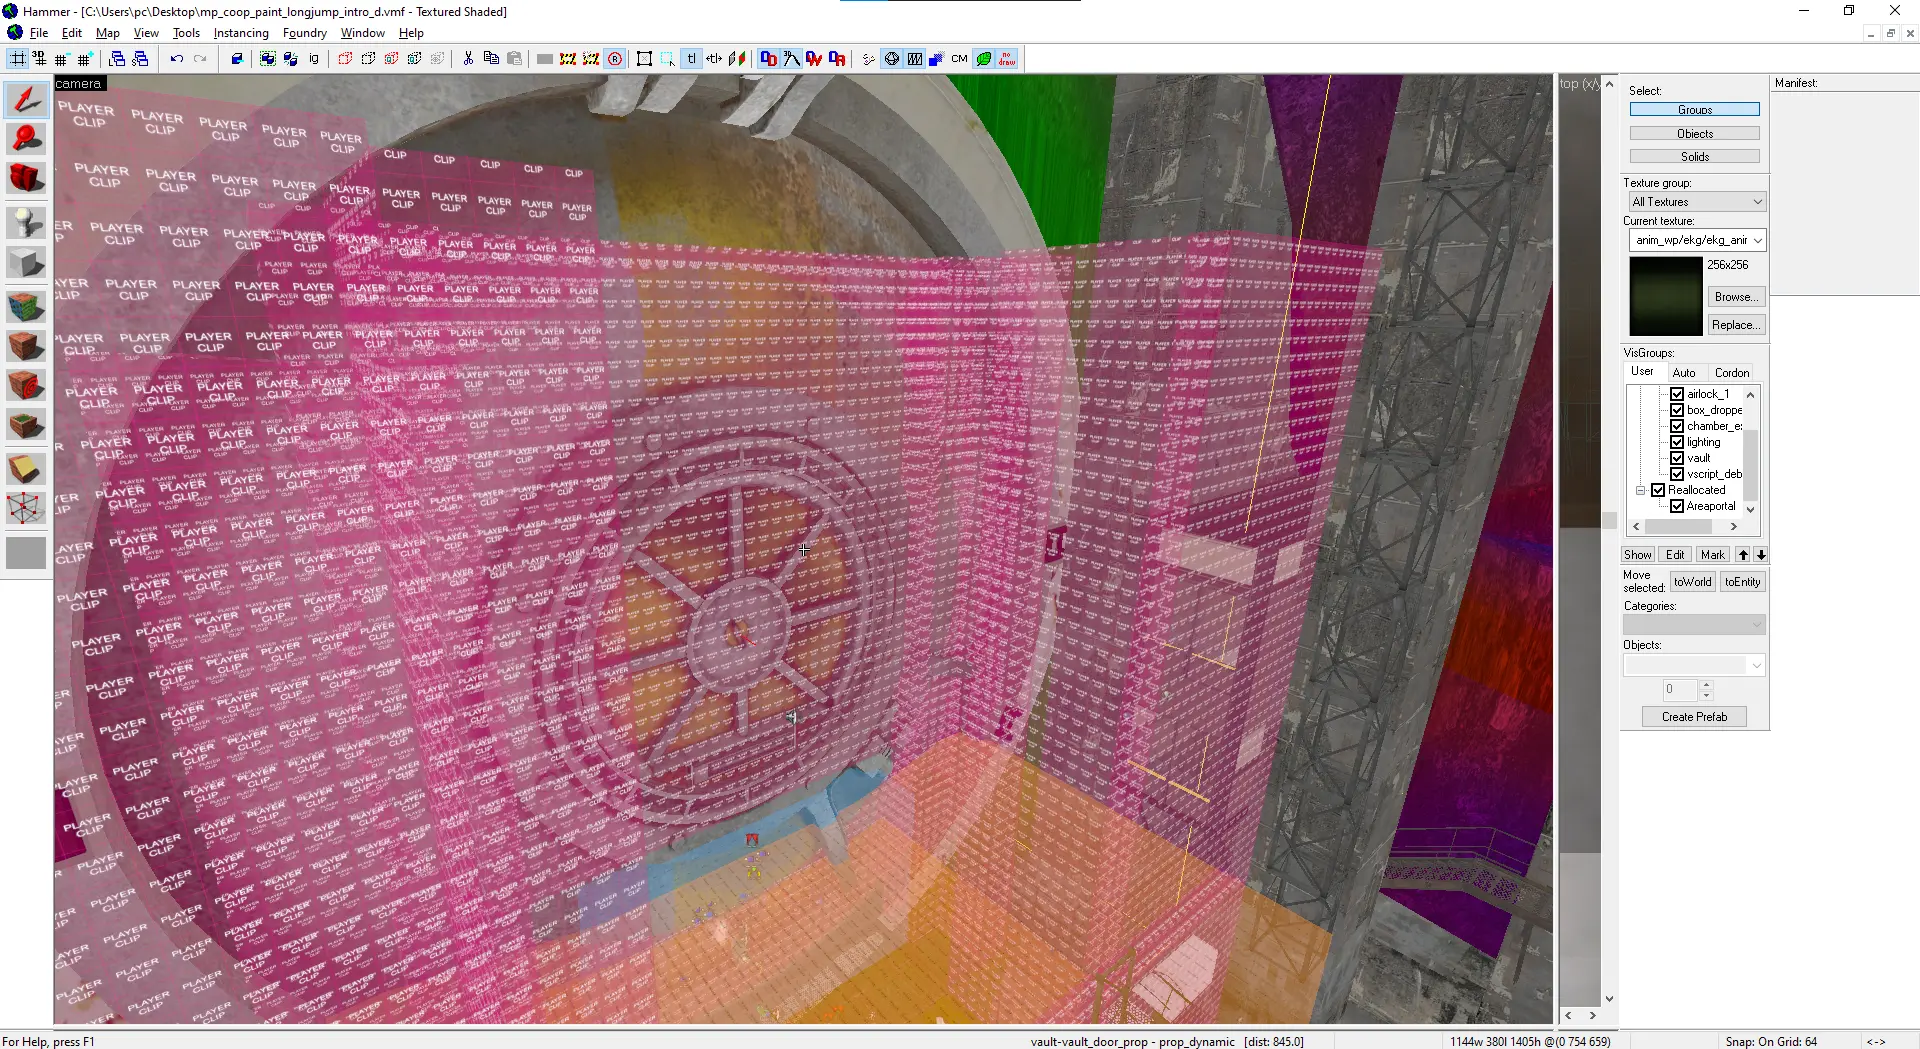Screen dimensions: 1920x1049
Task: Select the Apply Current Texture tool
Action: tap(26, 346)
